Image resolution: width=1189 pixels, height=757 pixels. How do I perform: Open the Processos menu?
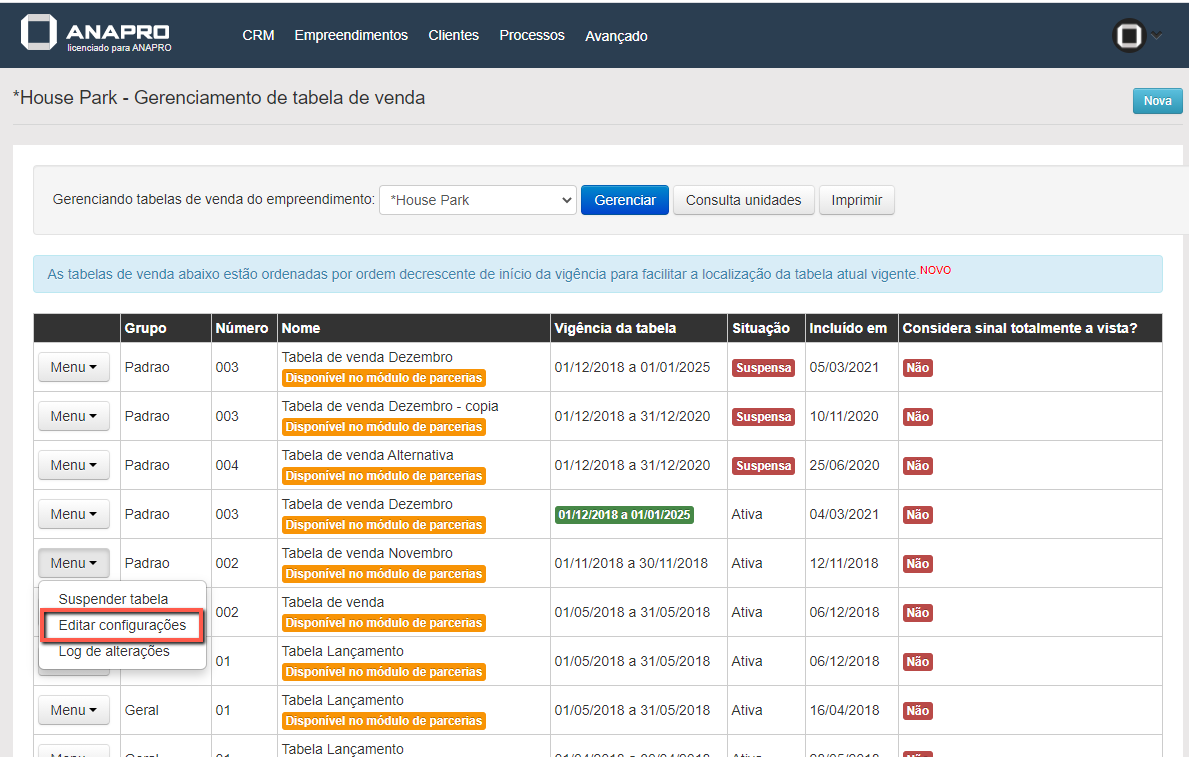click(x=532, y=36)
